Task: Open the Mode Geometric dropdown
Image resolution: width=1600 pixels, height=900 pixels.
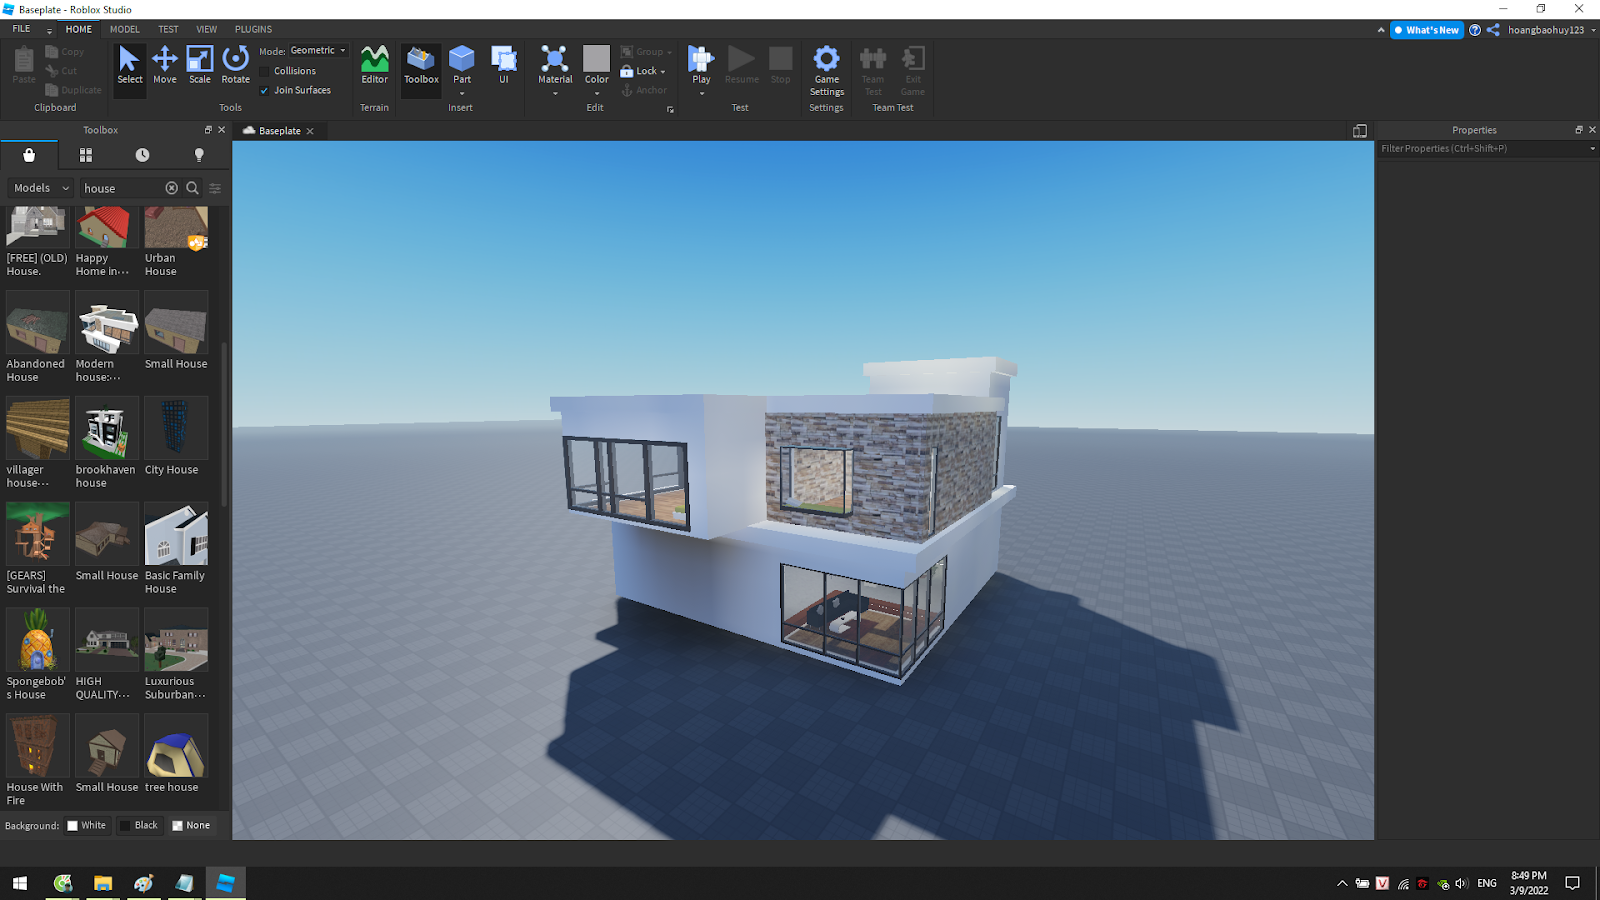Action: [x=318, y=51]
